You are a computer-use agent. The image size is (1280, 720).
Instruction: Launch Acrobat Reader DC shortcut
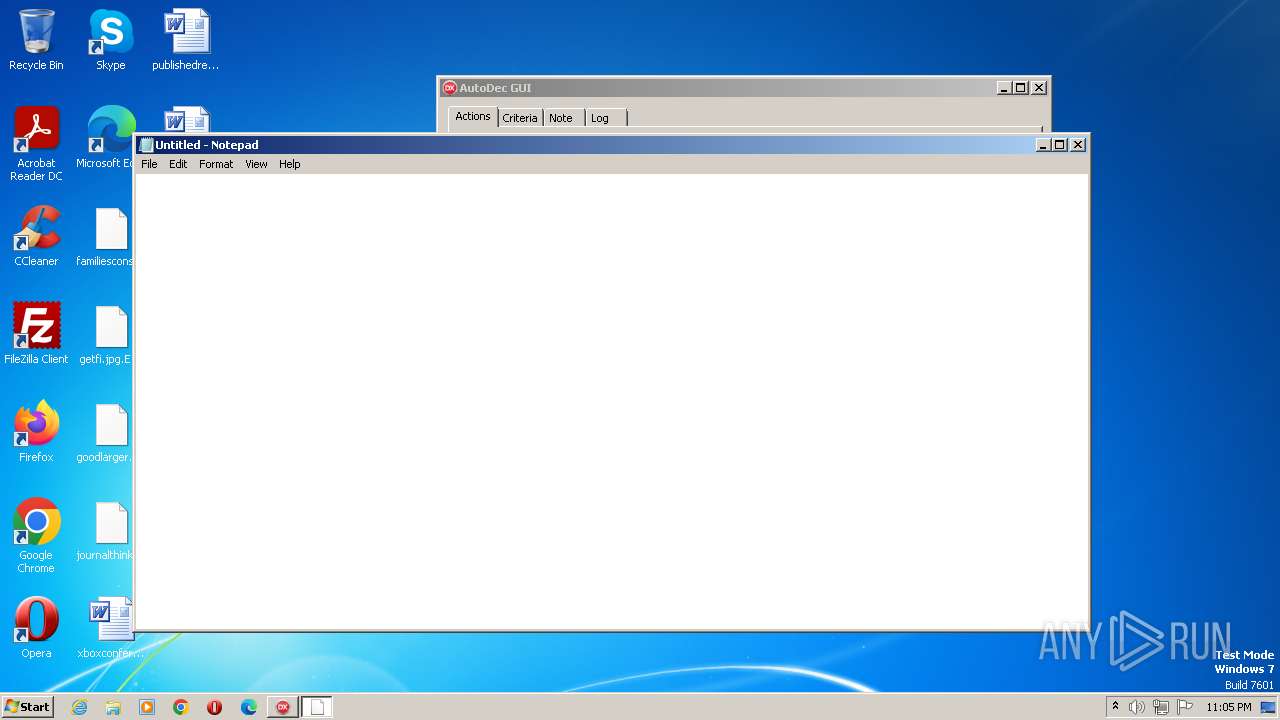click(x=36, y=144)
